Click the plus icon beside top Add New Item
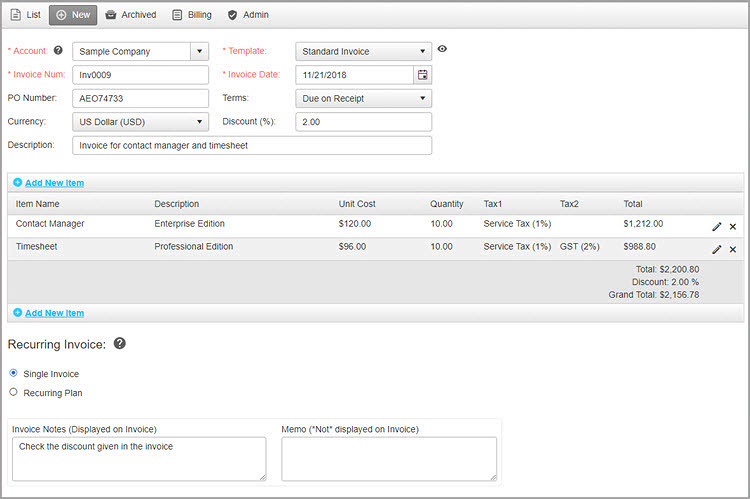This screenshot has width=750, height=499. click(x=18, y=183)
